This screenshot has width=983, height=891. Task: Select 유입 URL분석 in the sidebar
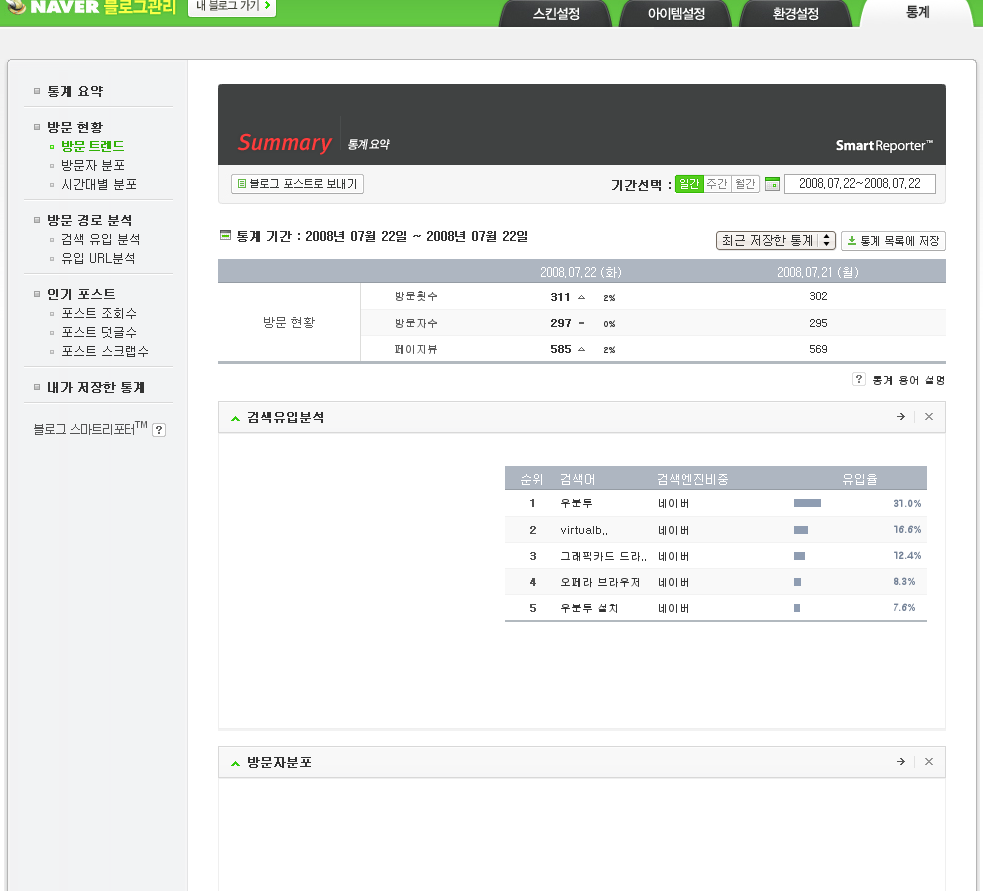pyautogui.click(x=98, y=258)
